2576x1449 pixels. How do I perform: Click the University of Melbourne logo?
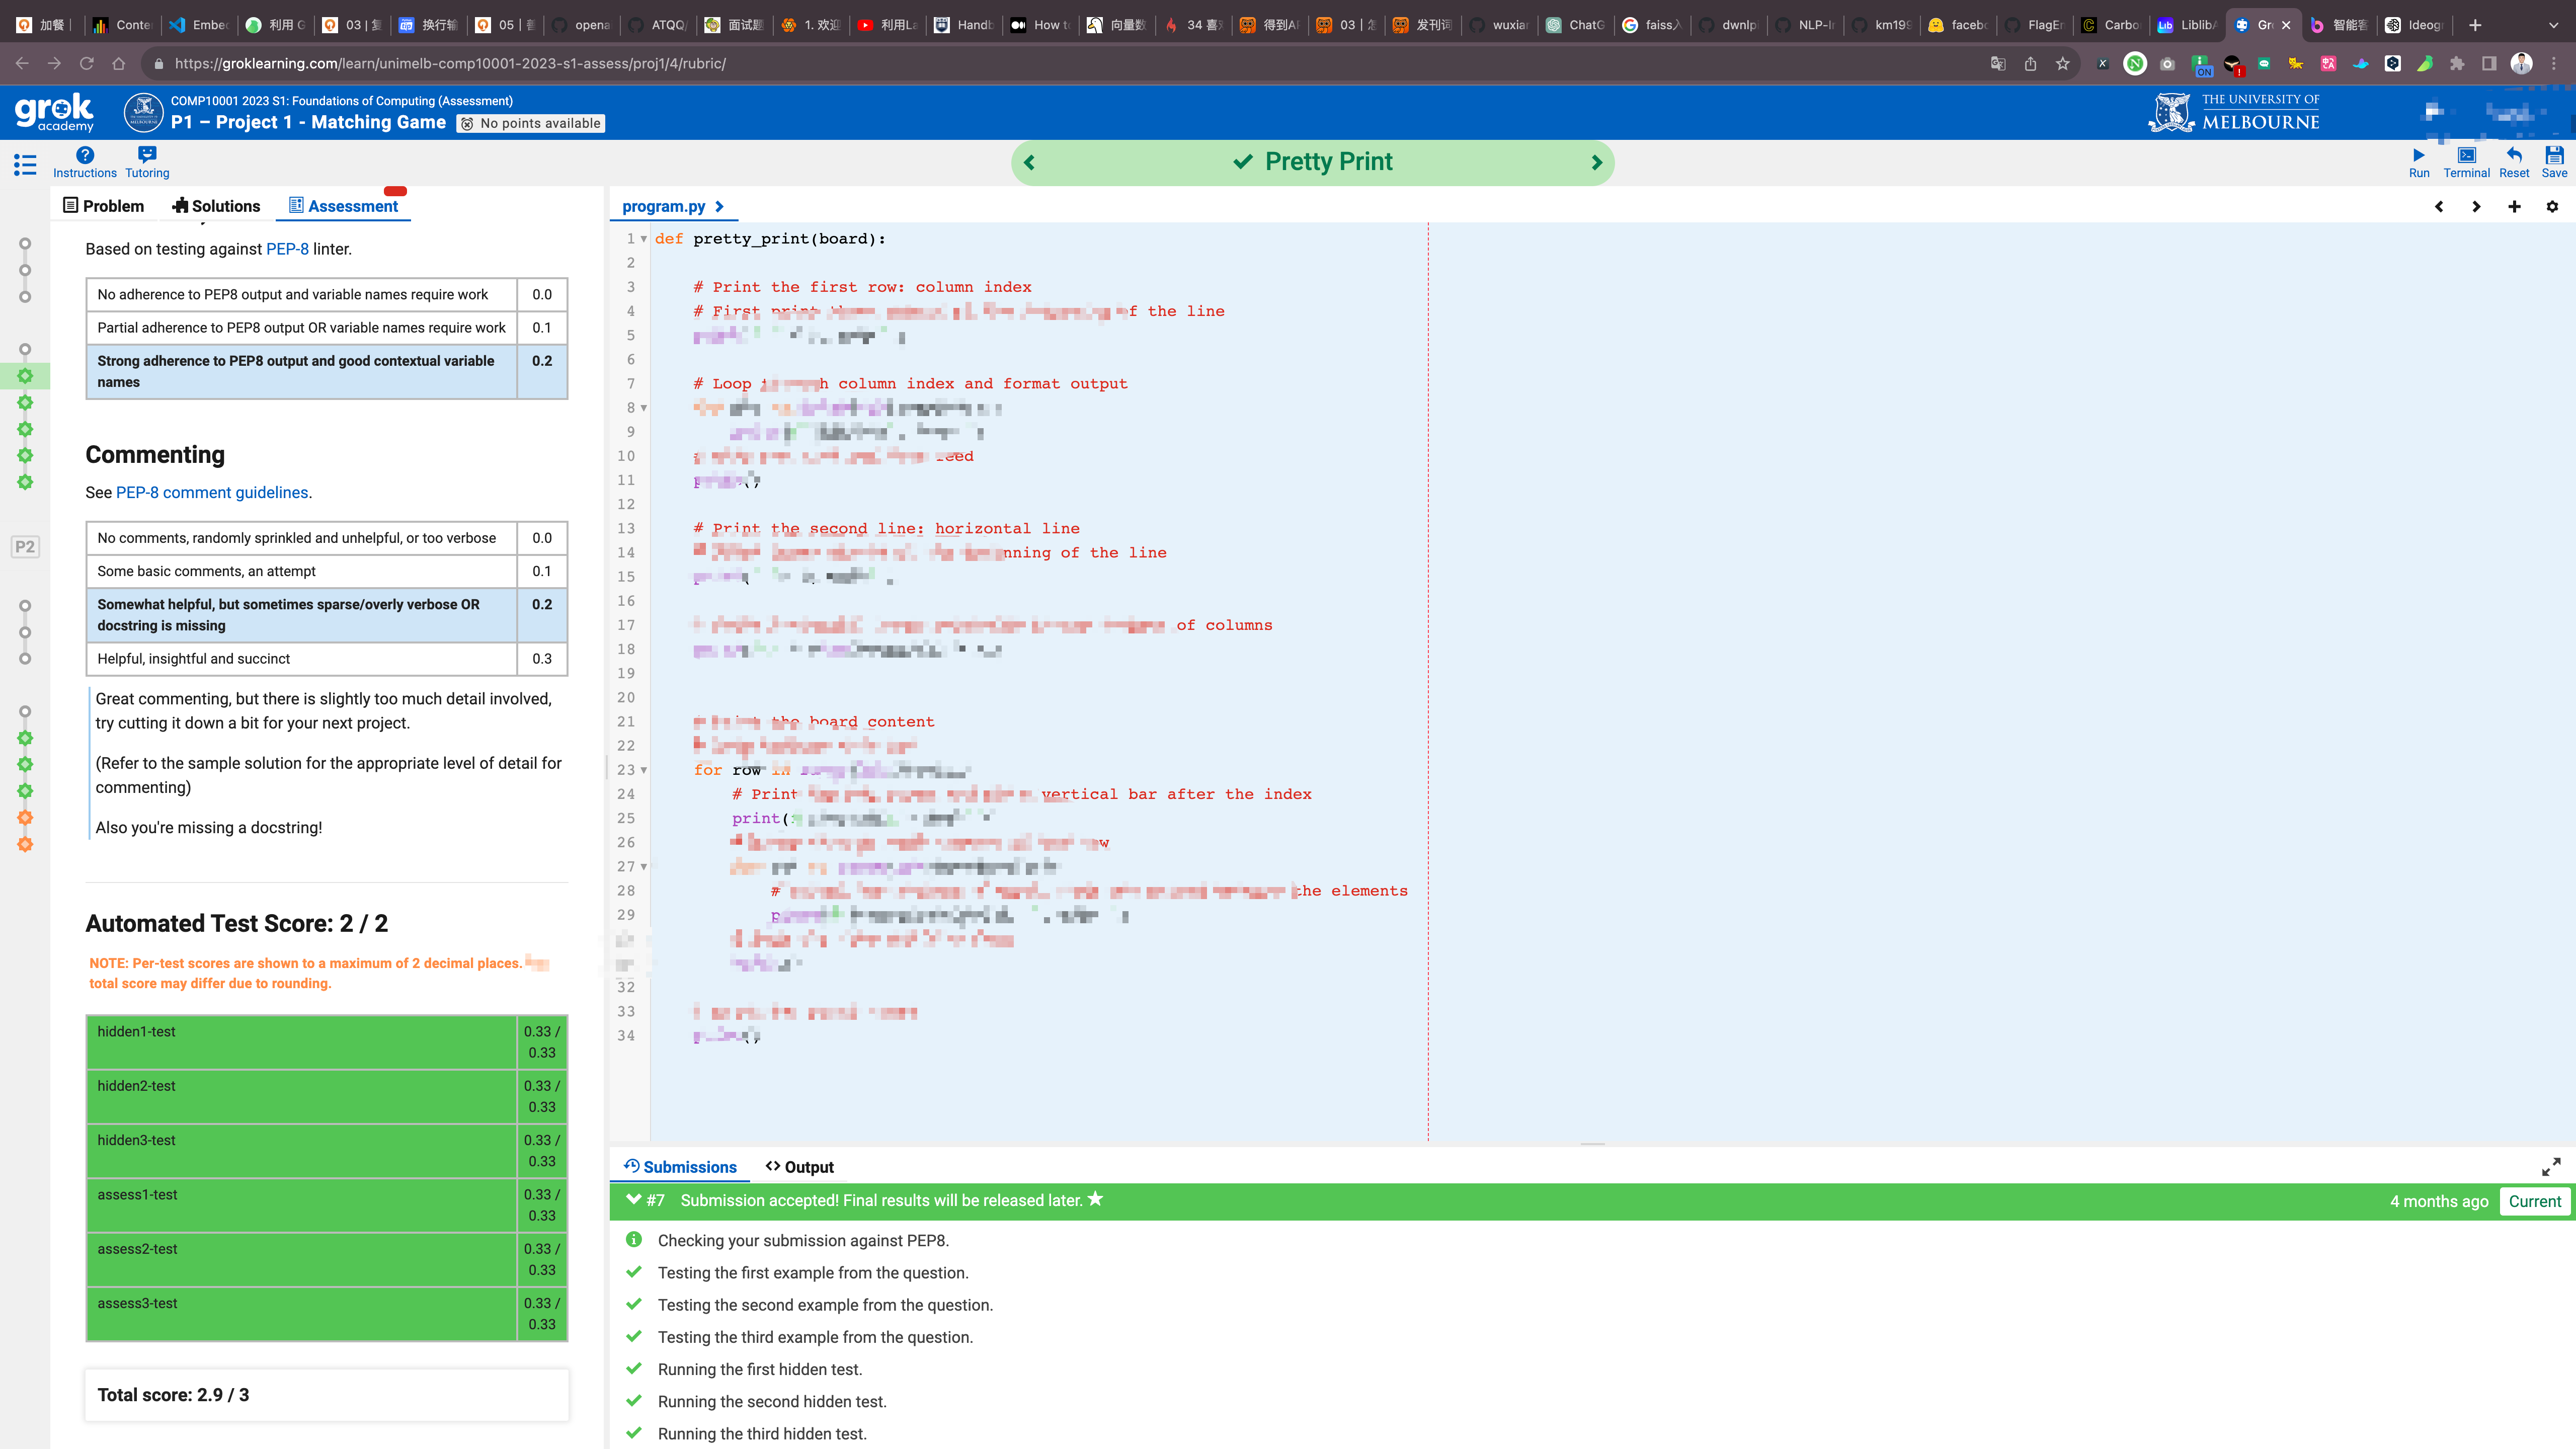click(x=2233, y=112)
